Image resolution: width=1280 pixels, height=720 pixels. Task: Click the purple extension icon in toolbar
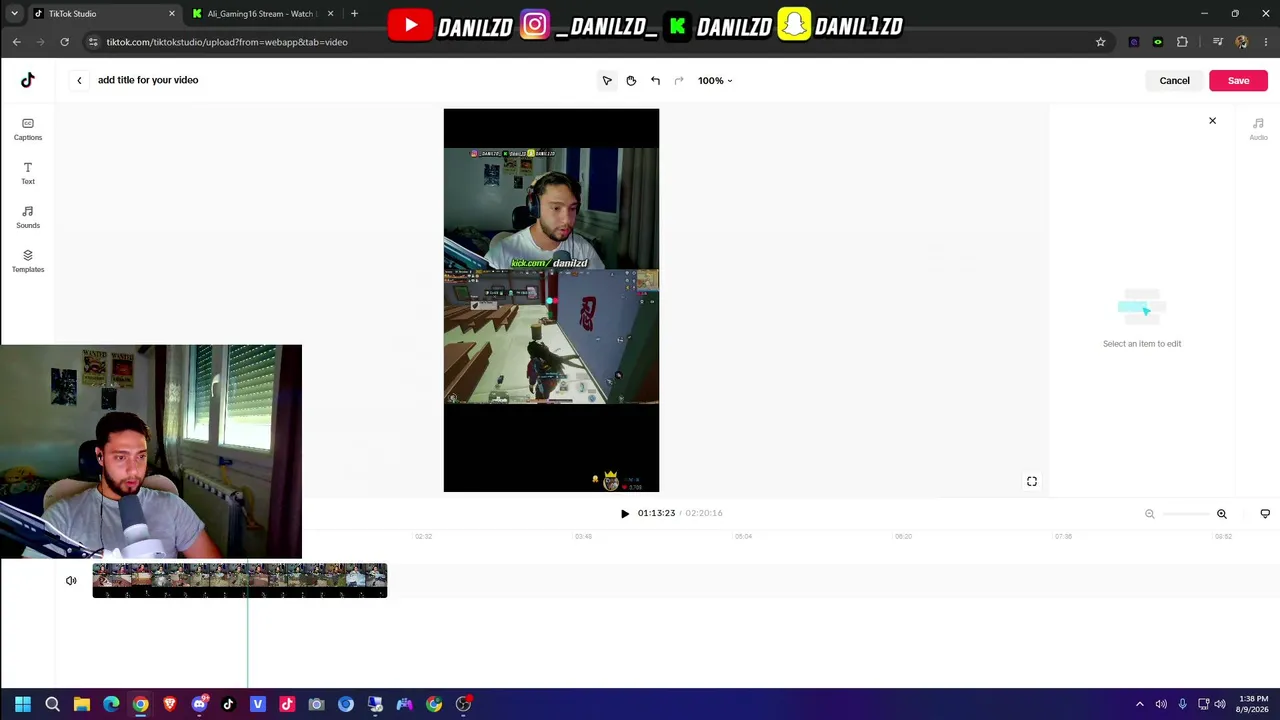(x=1133, y=42)
